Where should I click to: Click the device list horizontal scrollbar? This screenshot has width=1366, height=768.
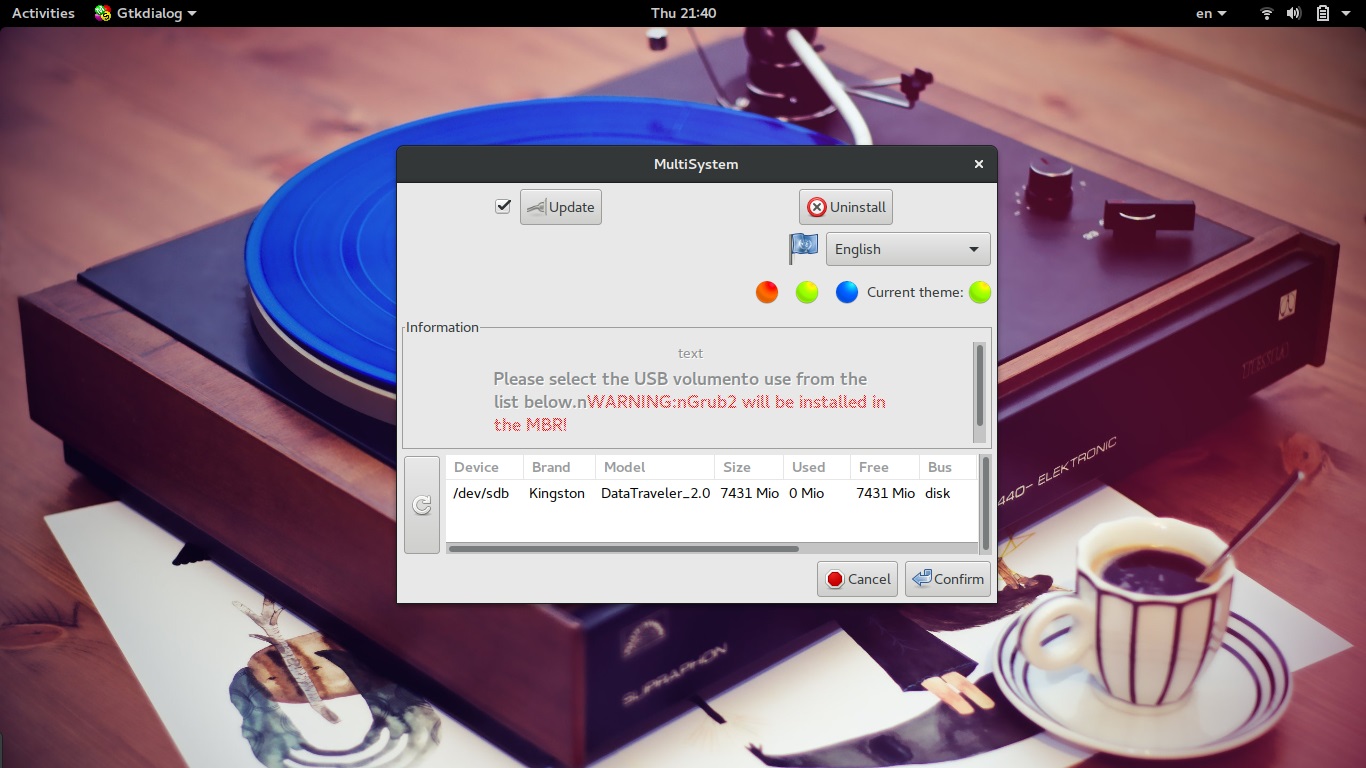624,548
